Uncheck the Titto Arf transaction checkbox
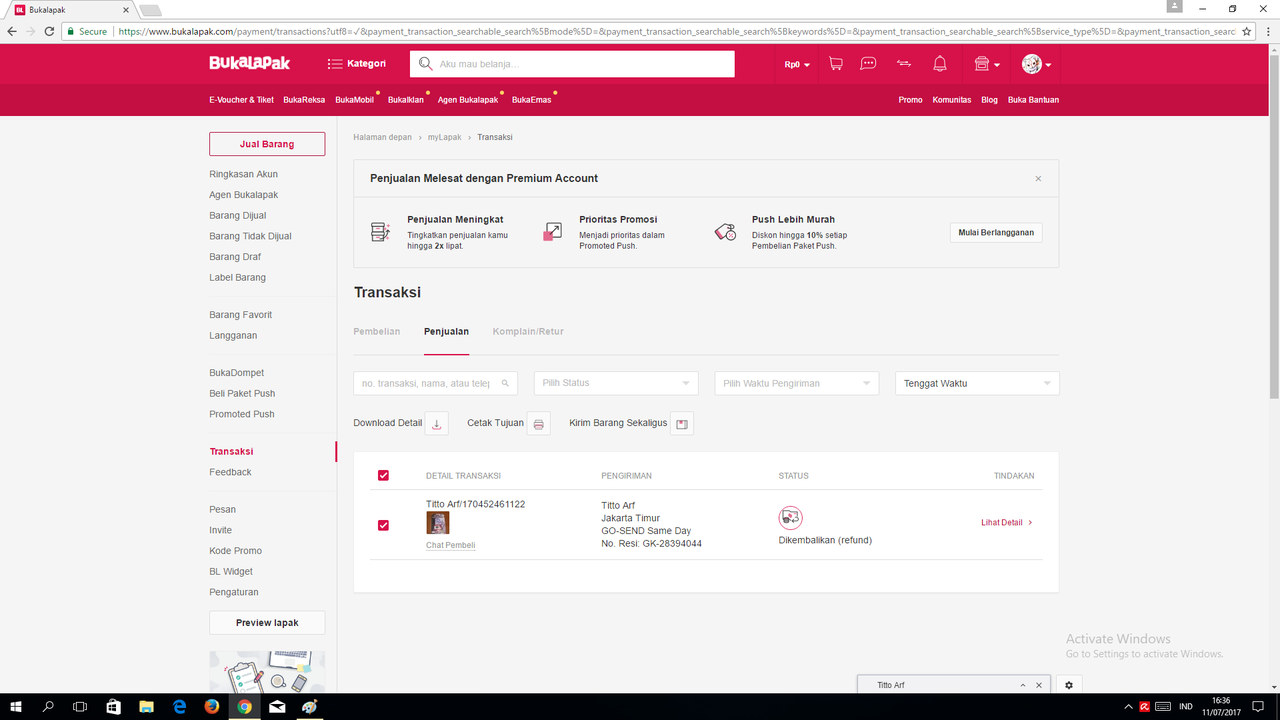Screen dimensions: 1280x720 point(383,525)
